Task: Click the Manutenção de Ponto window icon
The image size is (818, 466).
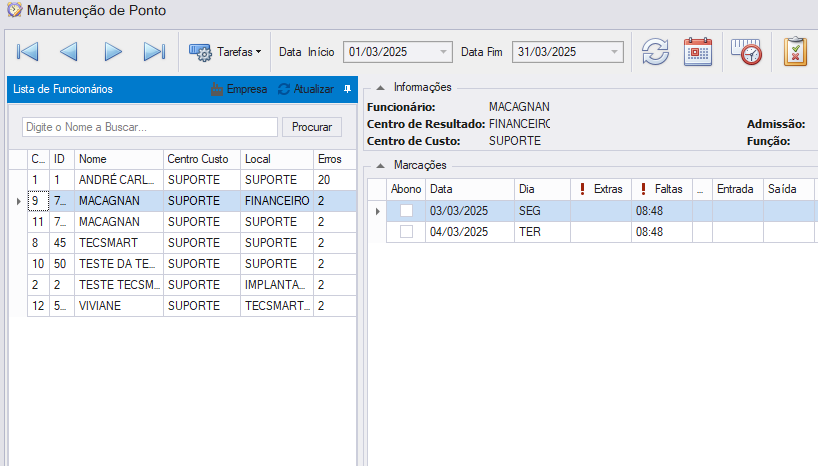Action: coord(15,10)
